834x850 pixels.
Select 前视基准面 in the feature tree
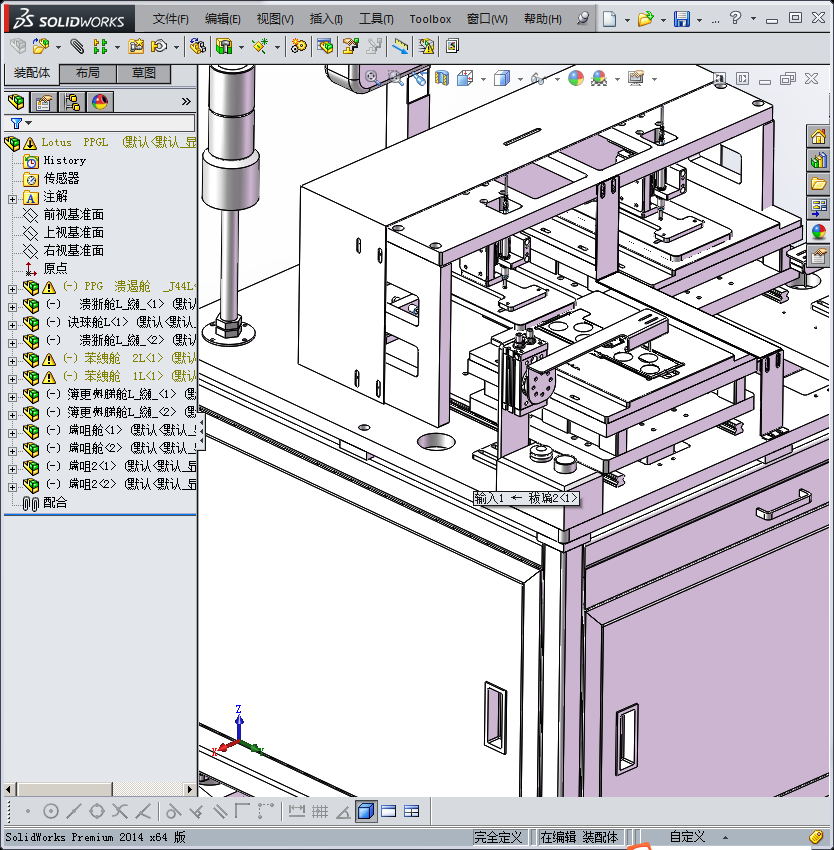pos(73,215)
